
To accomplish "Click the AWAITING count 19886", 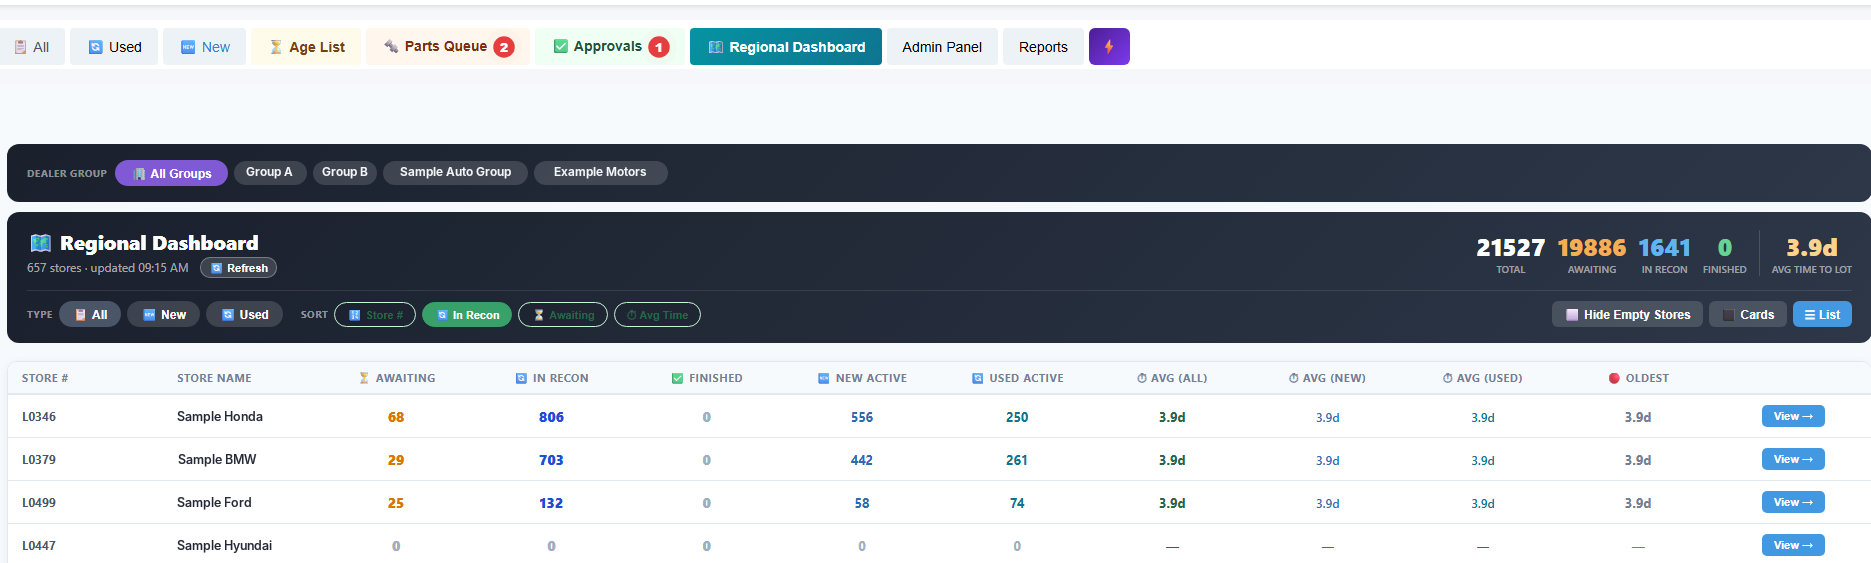I will [x=1591, y=247].
